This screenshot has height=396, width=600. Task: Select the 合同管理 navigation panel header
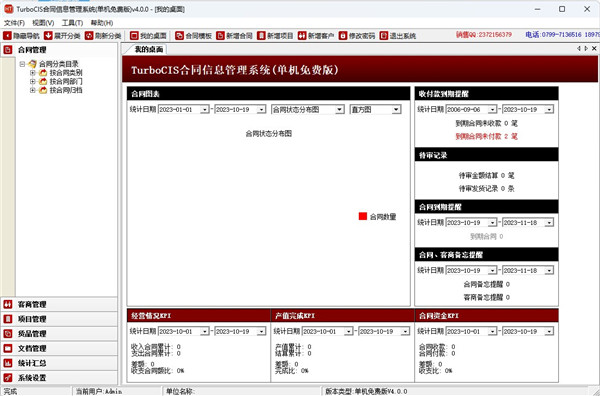pos(59,50)
